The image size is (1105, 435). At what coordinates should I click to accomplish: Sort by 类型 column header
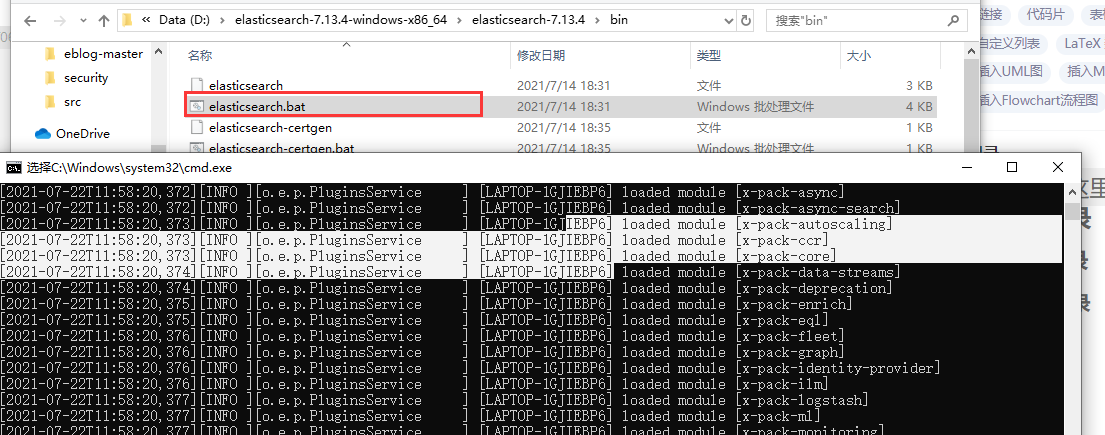(709, 56)
